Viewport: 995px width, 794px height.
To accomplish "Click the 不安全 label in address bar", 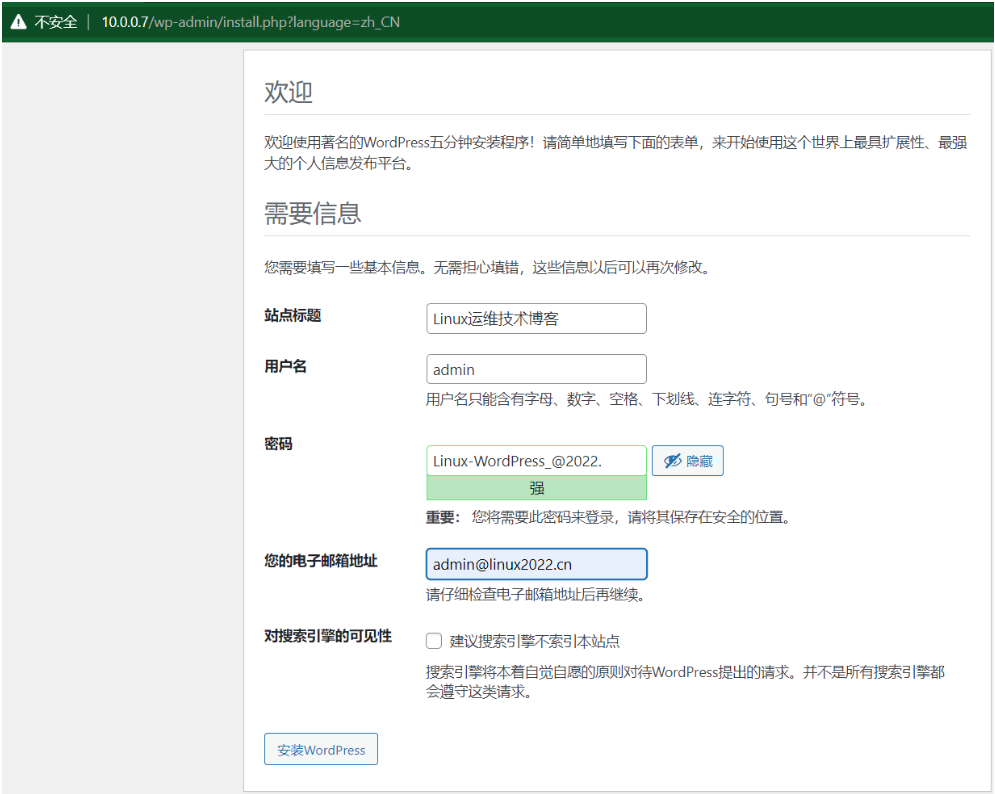I will (x=56, y=22).
